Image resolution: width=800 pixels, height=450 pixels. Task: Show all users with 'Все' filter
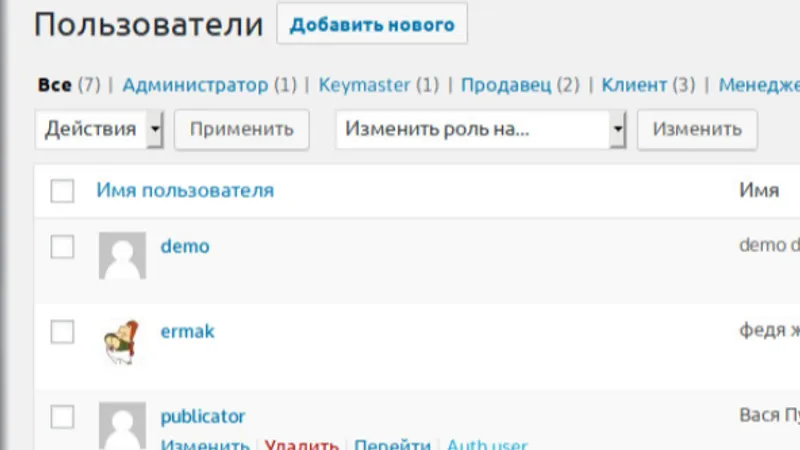coord(55,85)
